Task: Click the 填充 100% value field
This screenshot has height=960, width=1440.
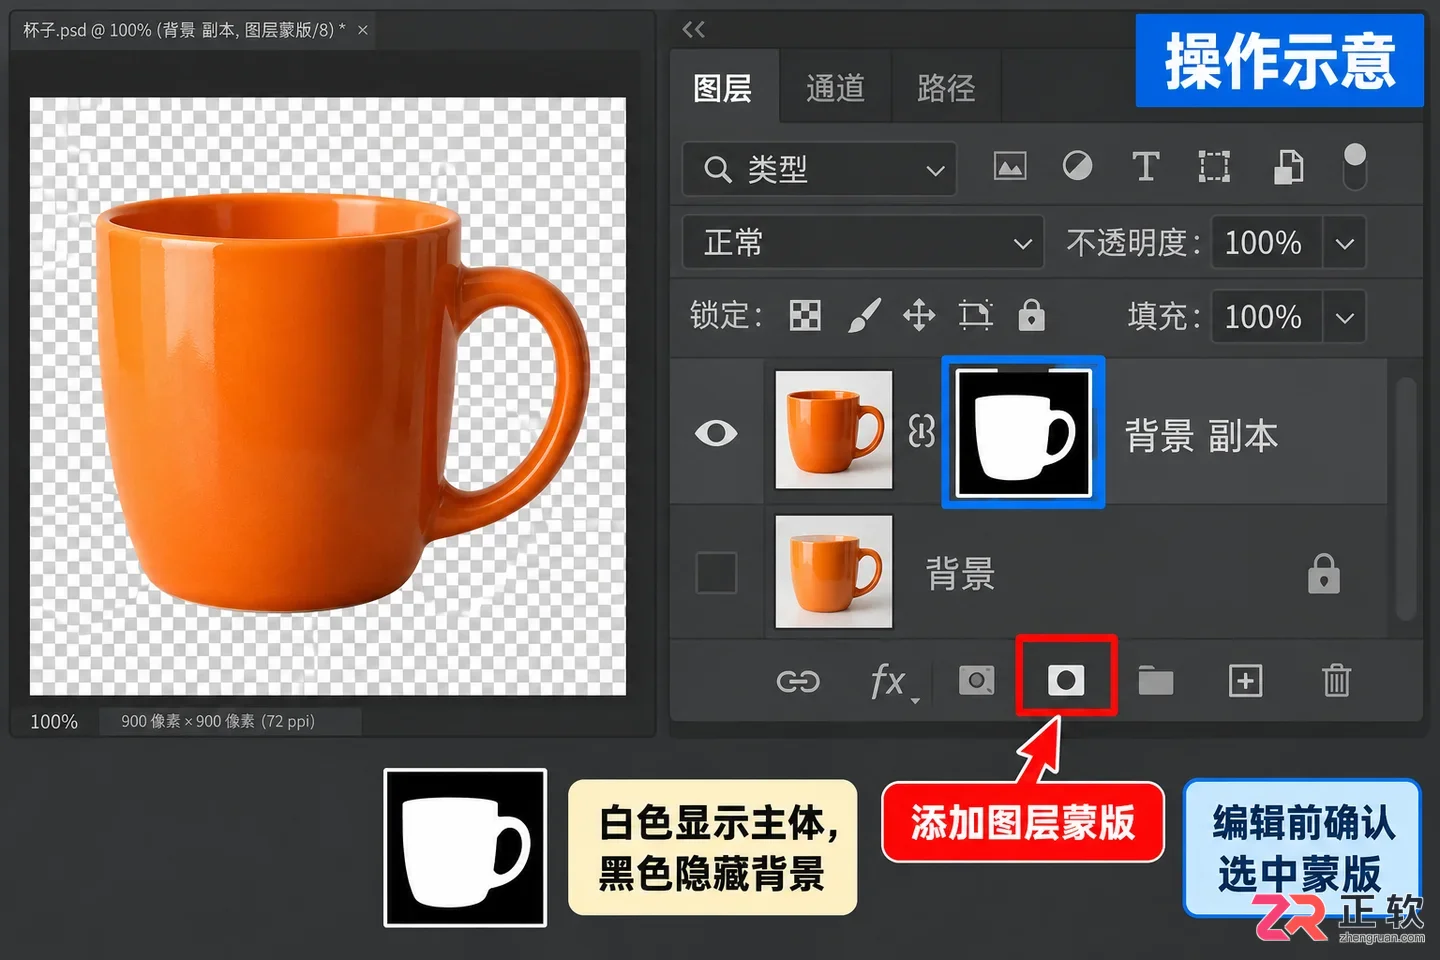Action: coord(1266,318)
